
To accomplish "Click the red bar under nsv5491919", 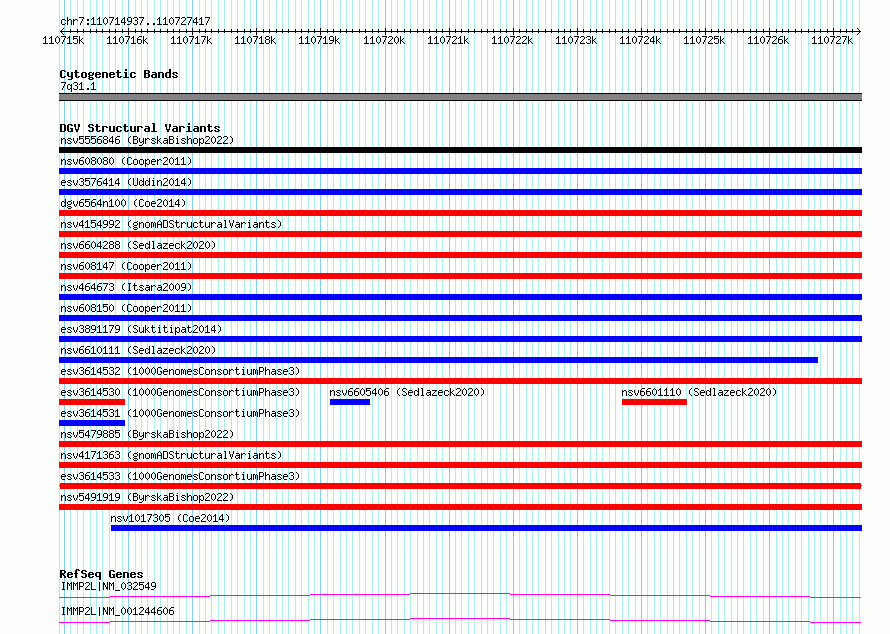I will (x=460, y=507).
